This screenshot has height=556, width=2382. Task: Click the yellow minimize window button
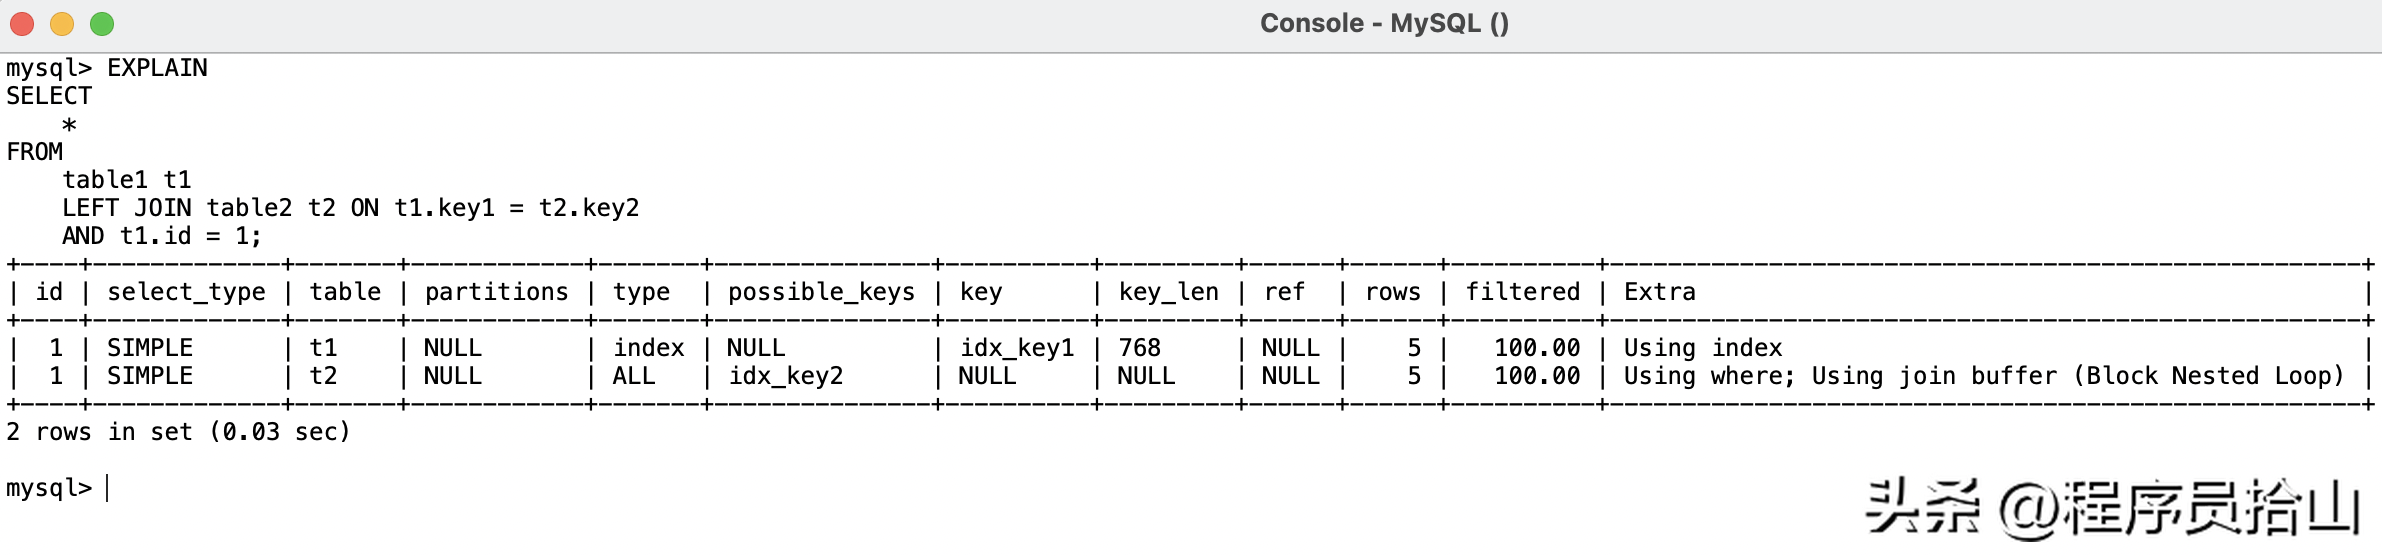(x=62, y=23)
